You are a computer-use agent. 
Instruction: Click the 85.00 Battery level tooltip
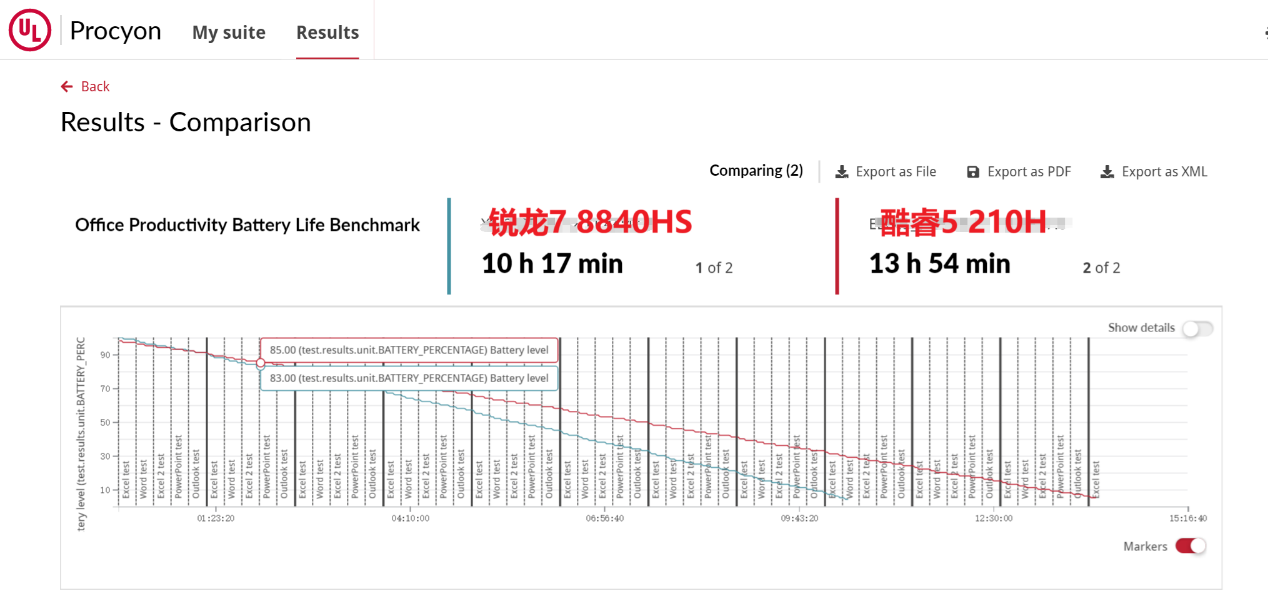coord(409,350)
